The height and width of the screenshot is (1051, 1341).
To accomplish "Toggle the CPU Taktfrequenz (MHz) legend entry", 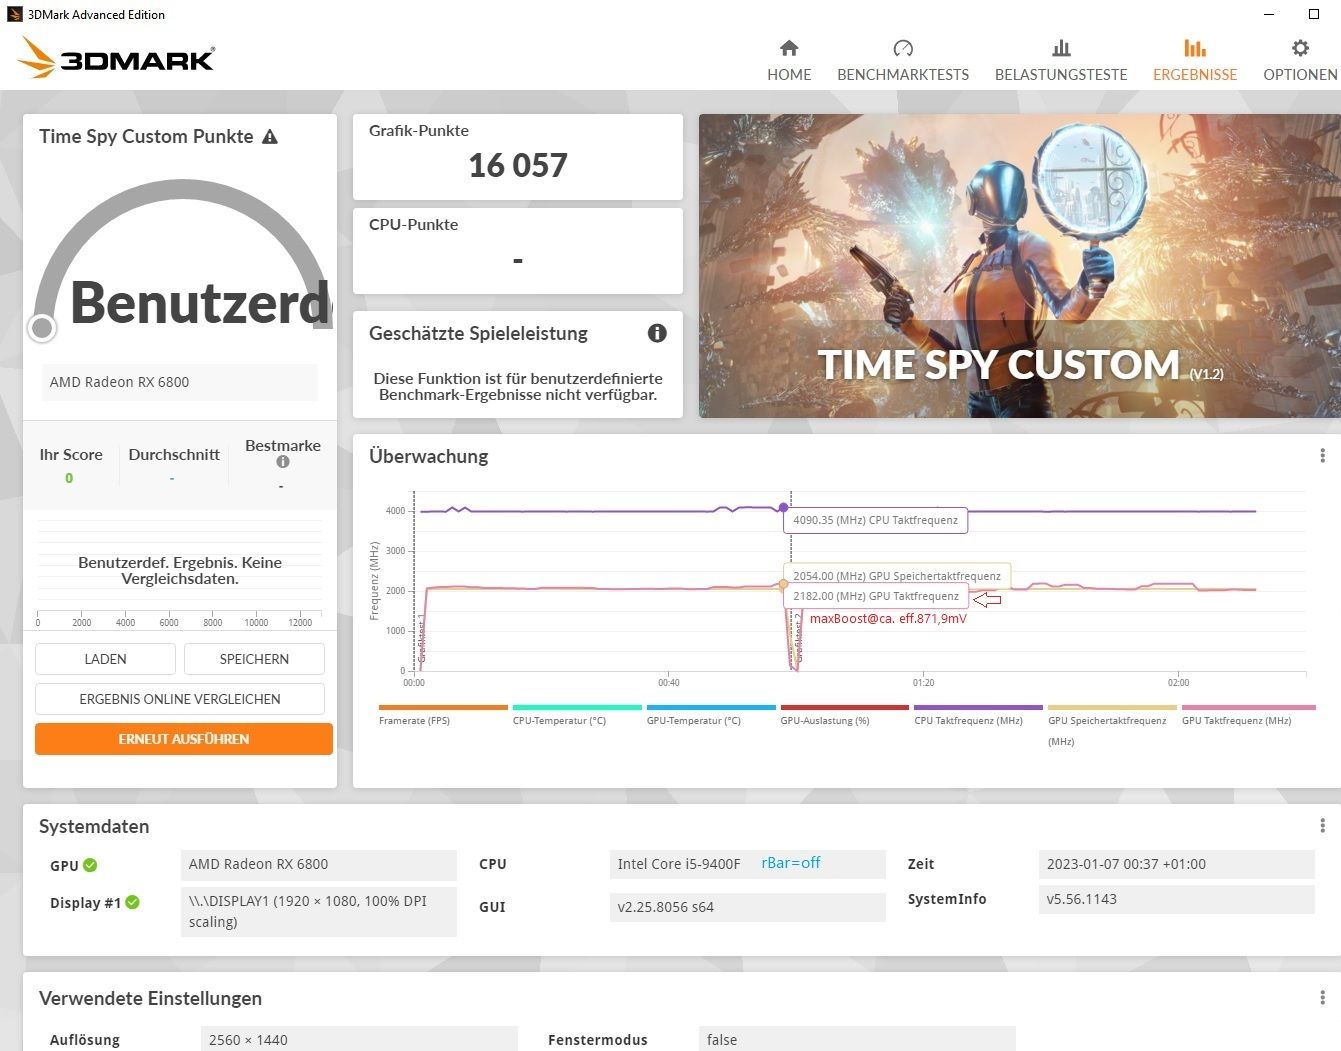I will tap(978, 716).
